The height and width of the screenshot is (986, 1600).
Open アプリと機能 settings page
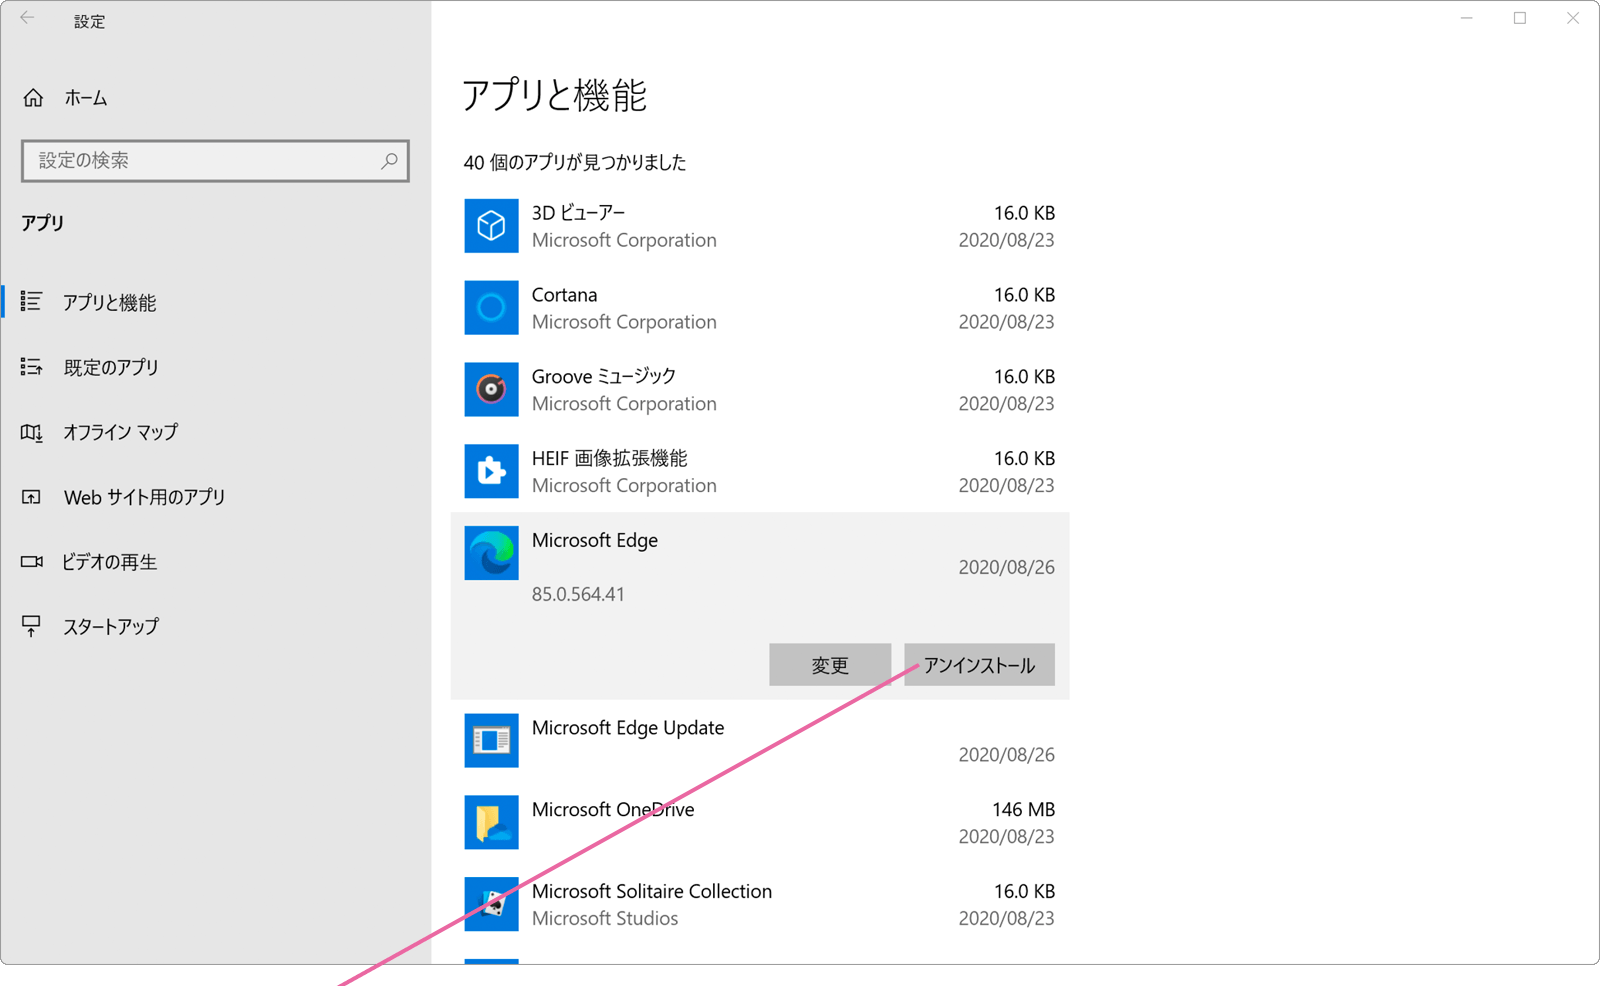(x=109, y=302)
